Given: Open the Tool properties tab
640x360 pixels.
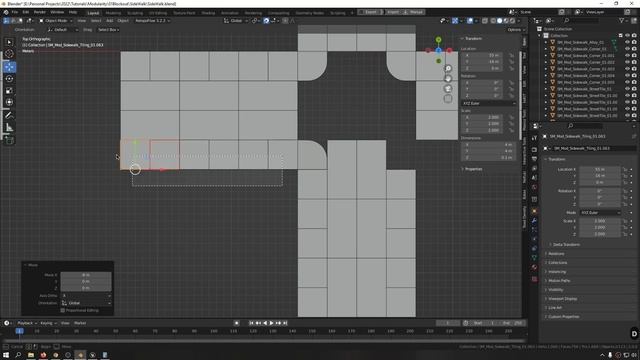Looking at the screenshot, I should coord(534,138).
